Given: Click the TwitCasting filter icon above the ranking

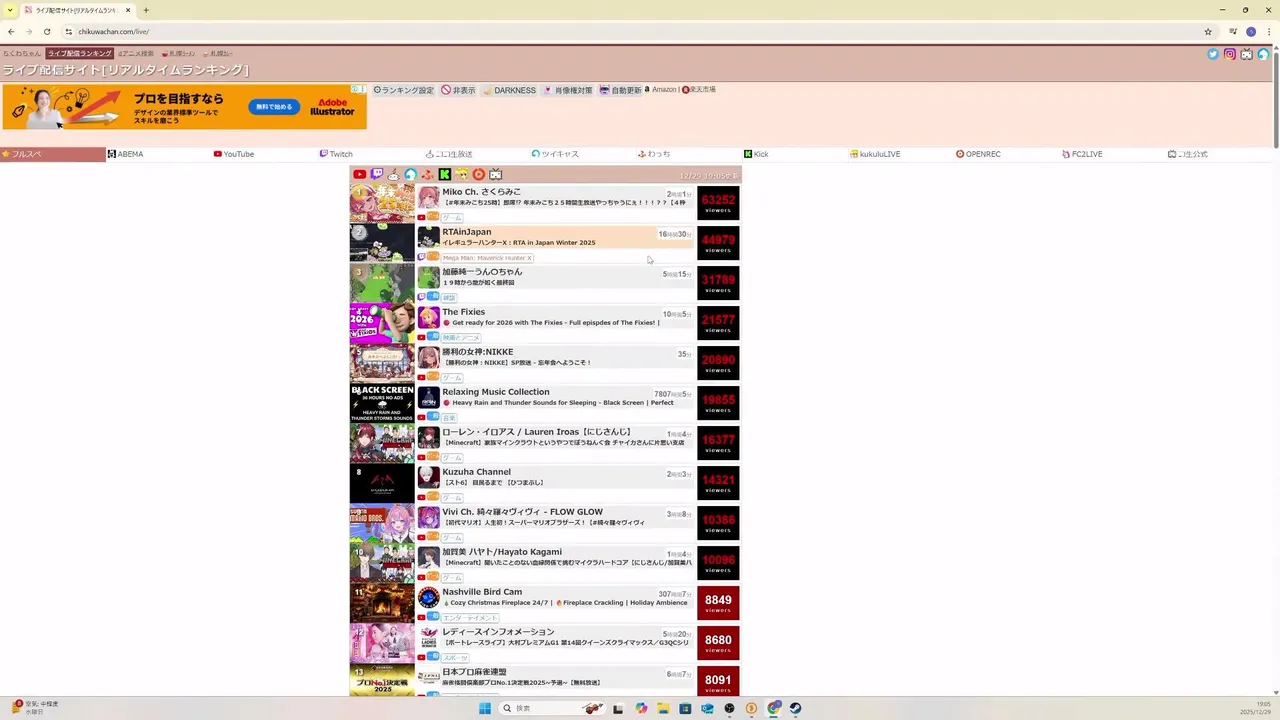Looking at the screenshot, I should click(410, 174).
